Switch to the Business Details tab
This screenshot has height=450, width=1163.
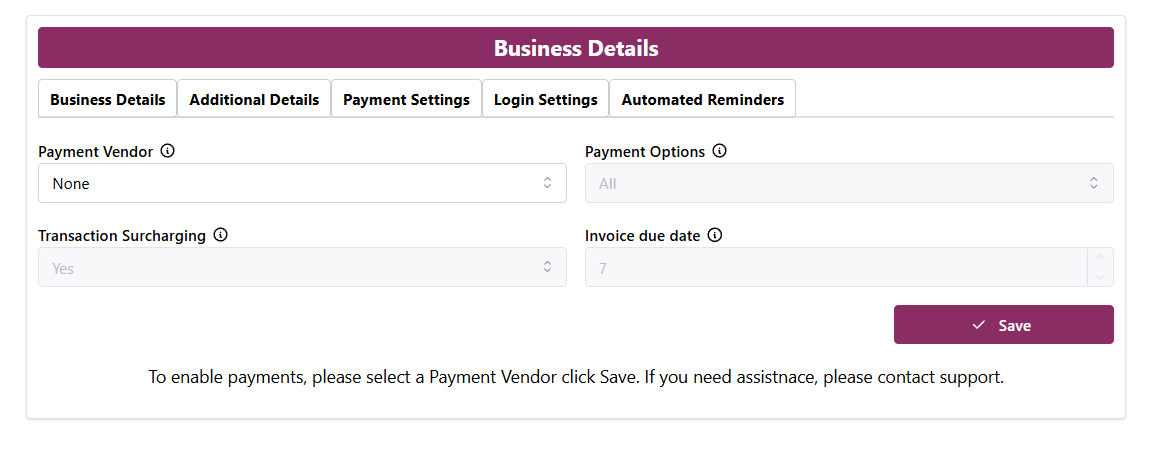pyautogui.click(x=108, y=100)
